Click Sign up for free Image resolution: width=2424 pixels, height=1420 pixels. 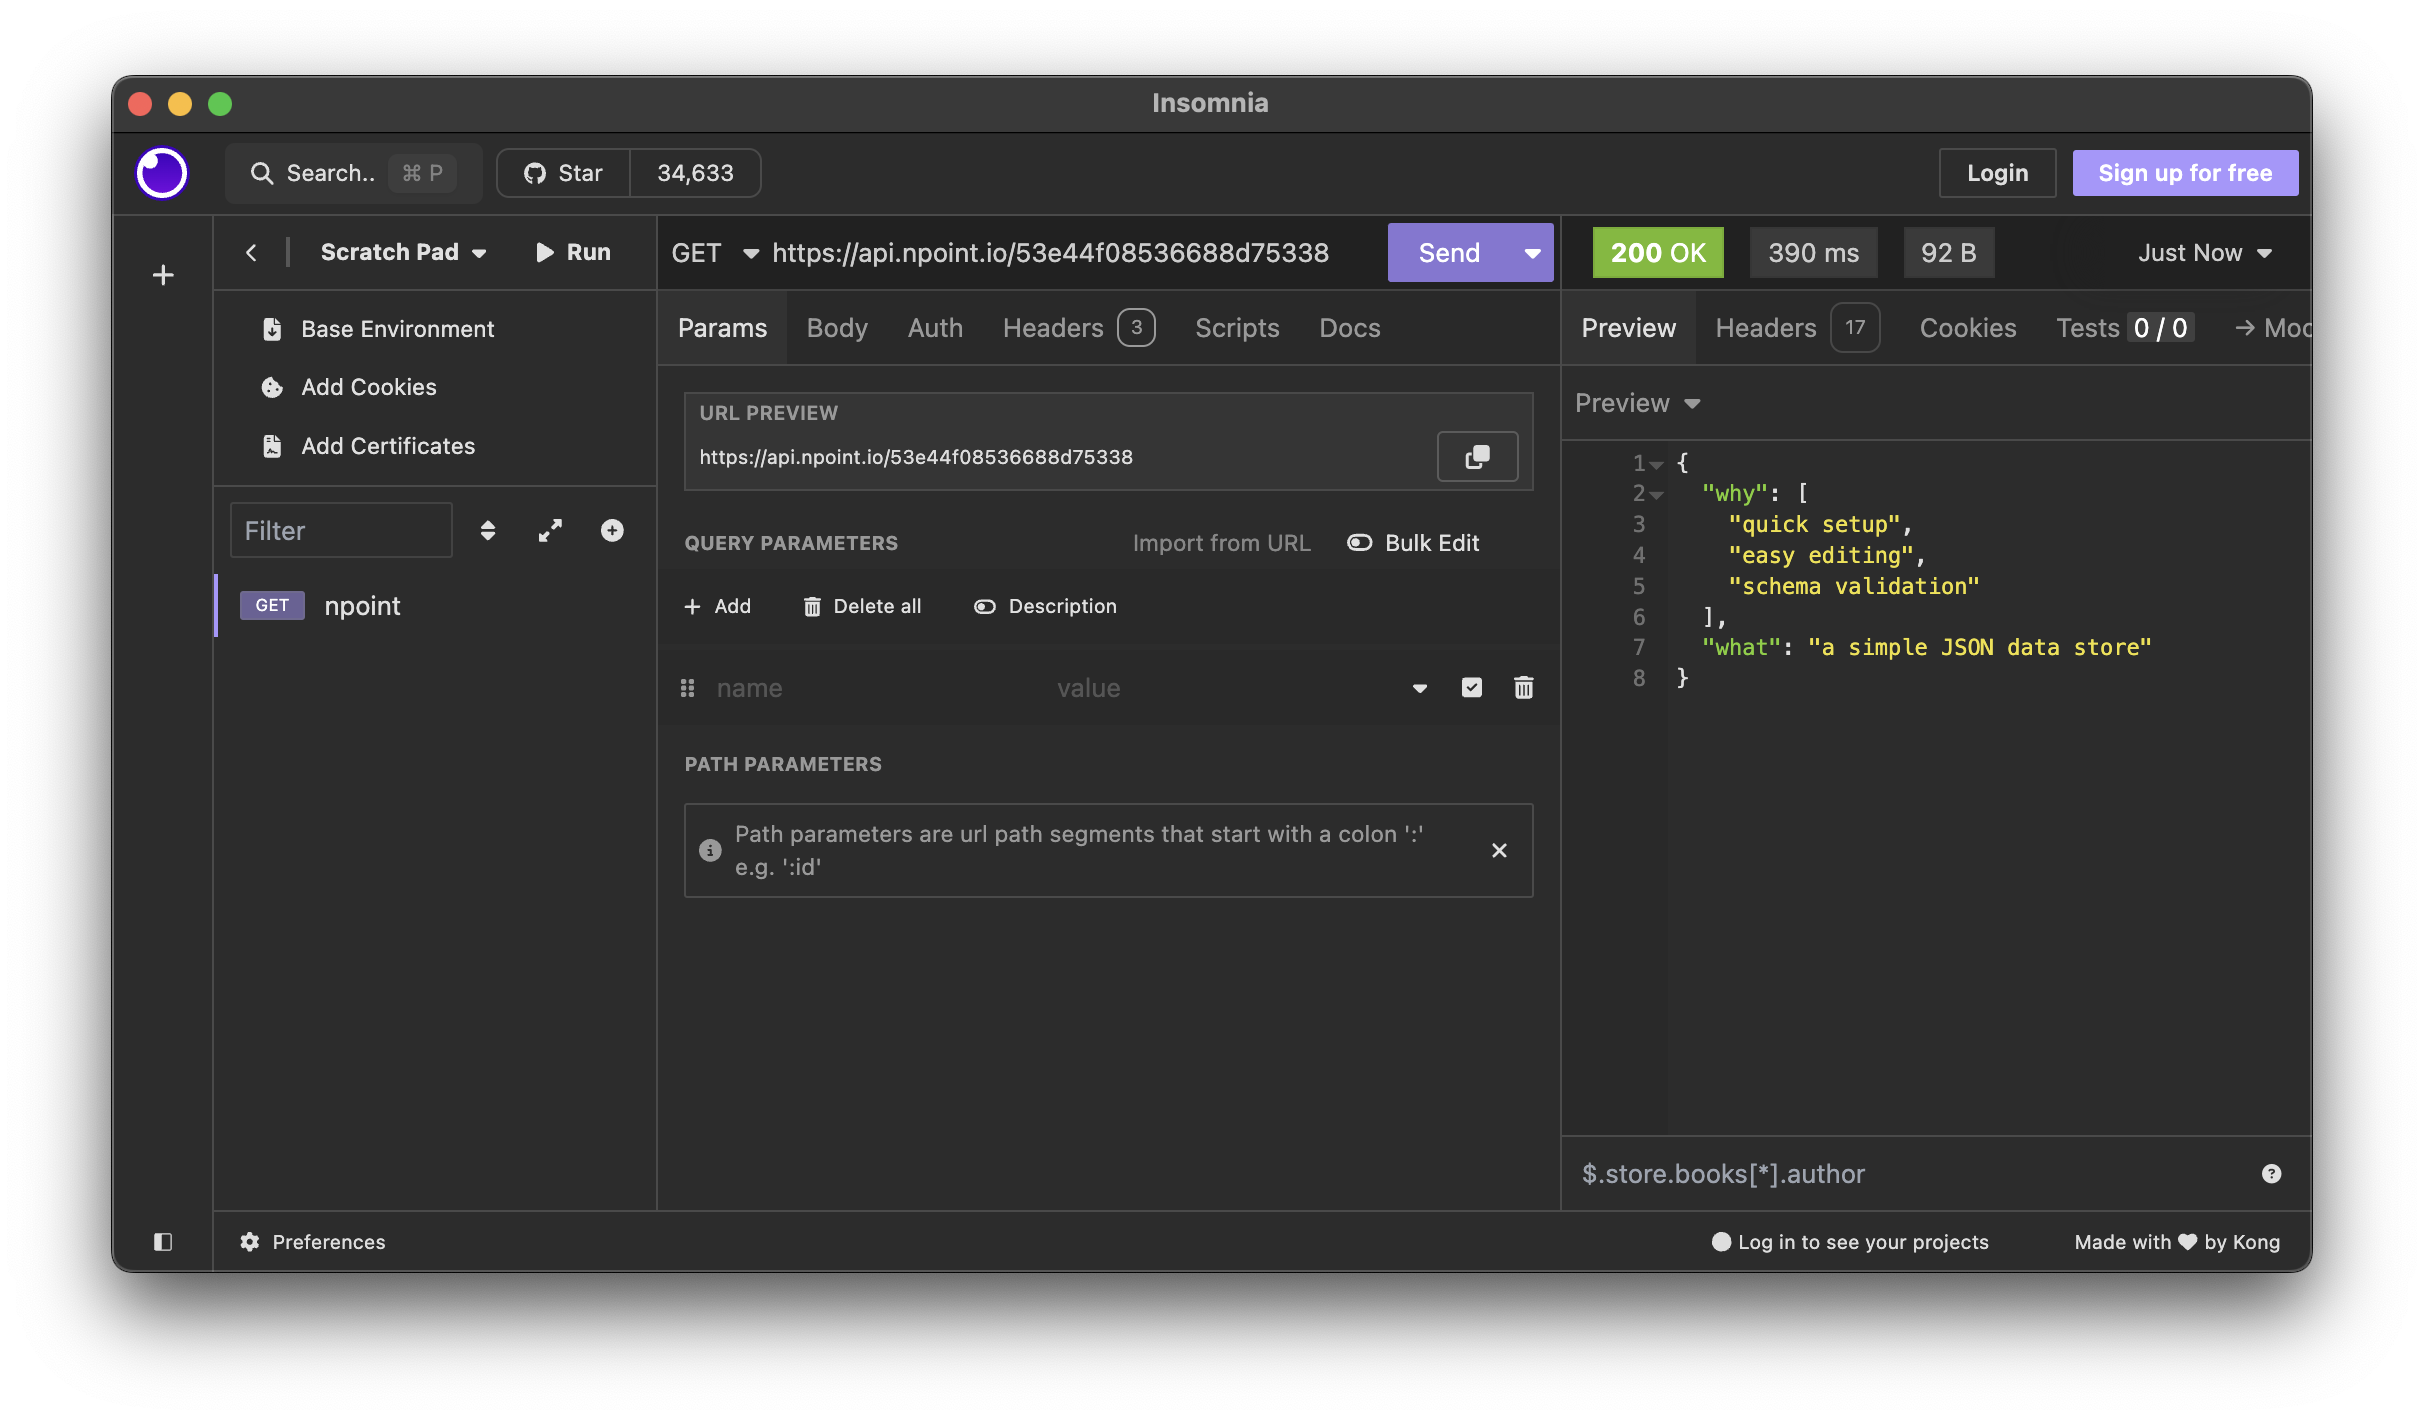click(x=2185, y=173)
